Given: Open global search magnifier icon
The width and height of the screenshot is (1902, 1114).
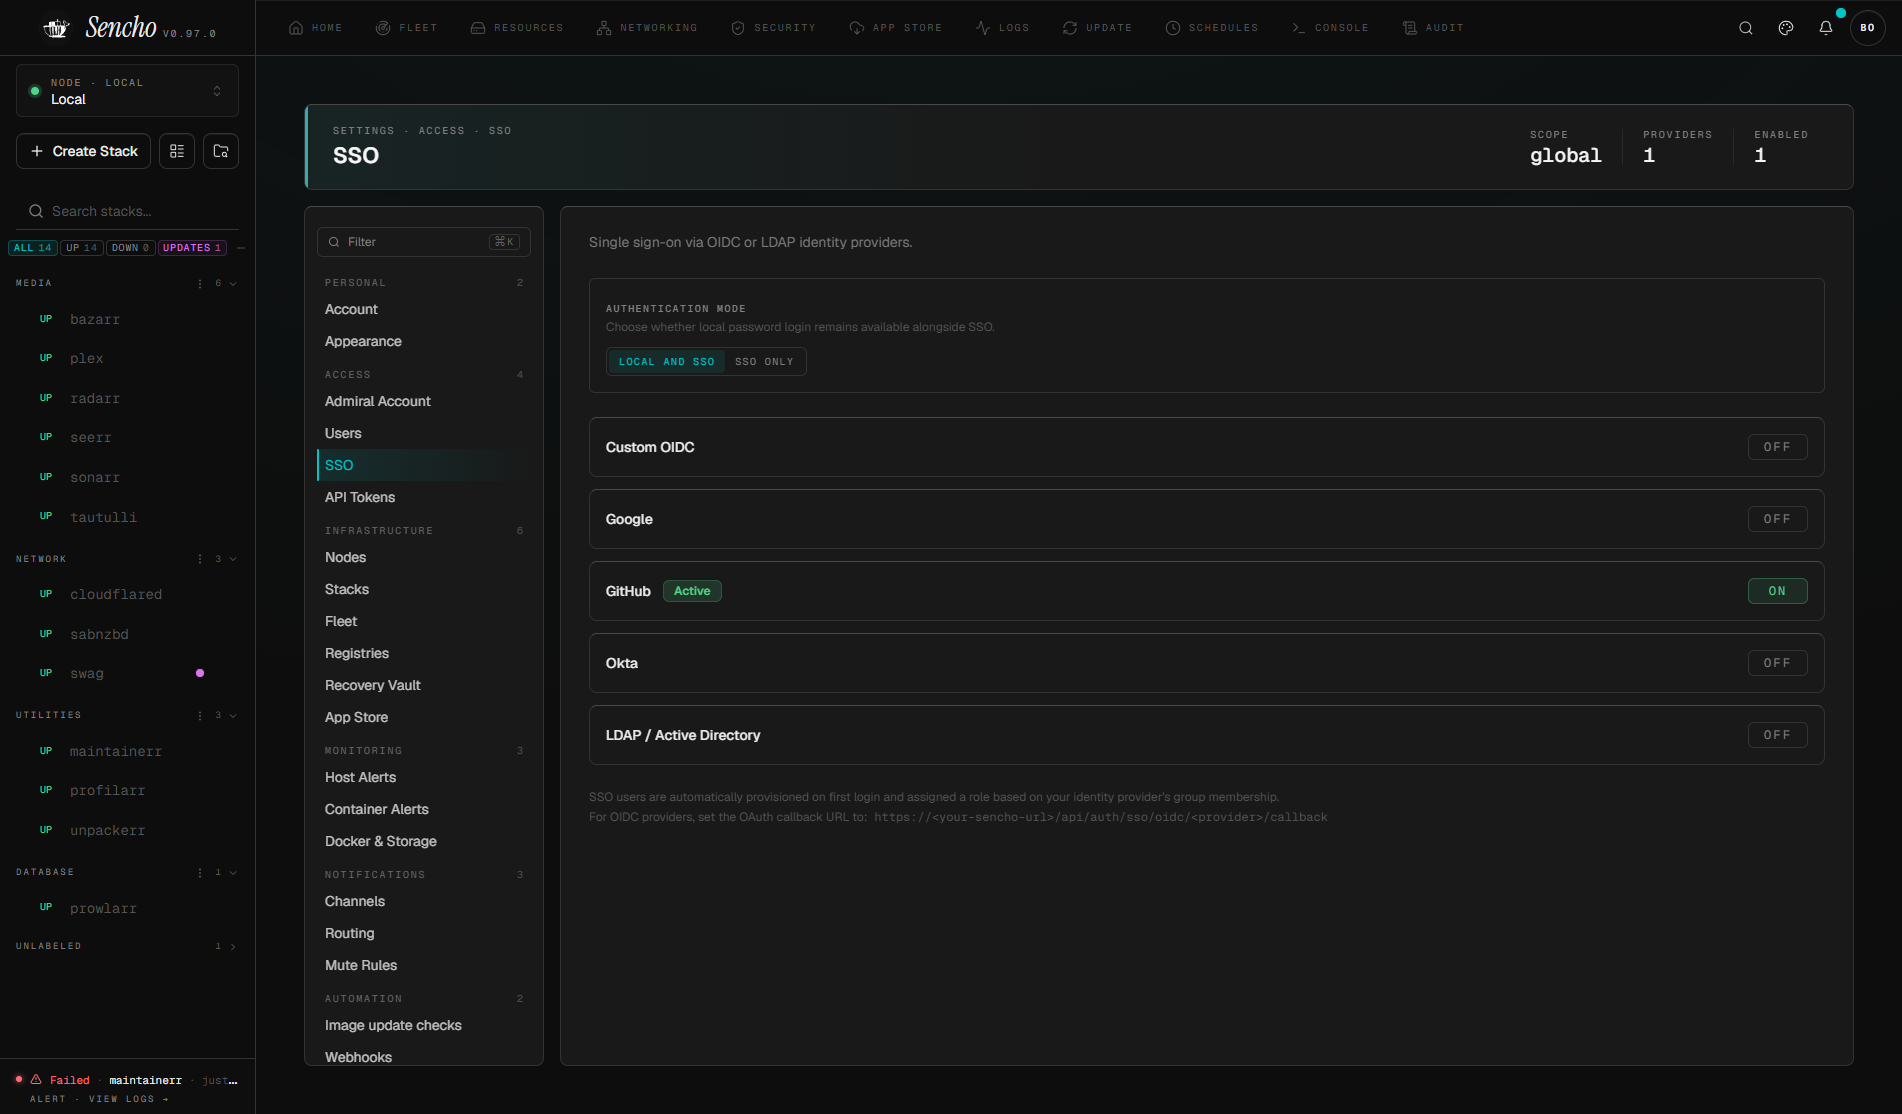Looking at the screenshot, I should click(x=1746, y=28).
